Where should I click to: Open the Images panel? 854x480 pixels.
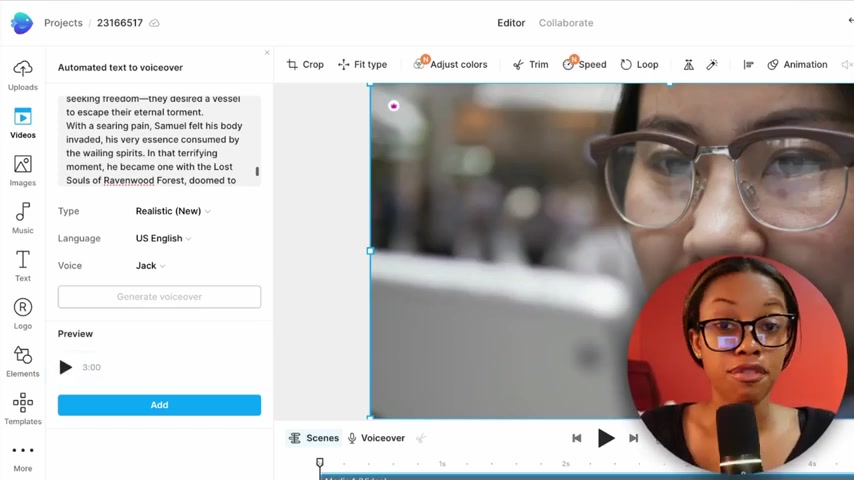click(x=22, y=171)
